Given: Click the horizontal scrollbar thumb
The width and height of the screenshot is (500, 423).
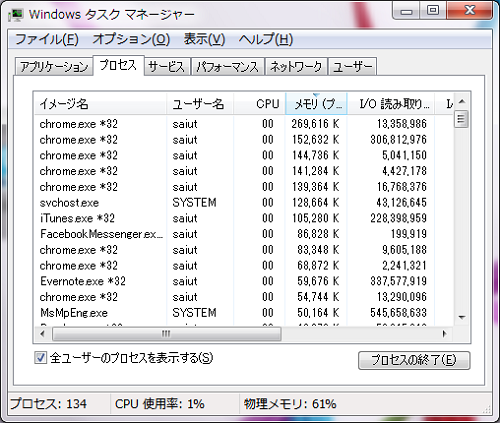Looking at the screenshot, I should (167, 334).
